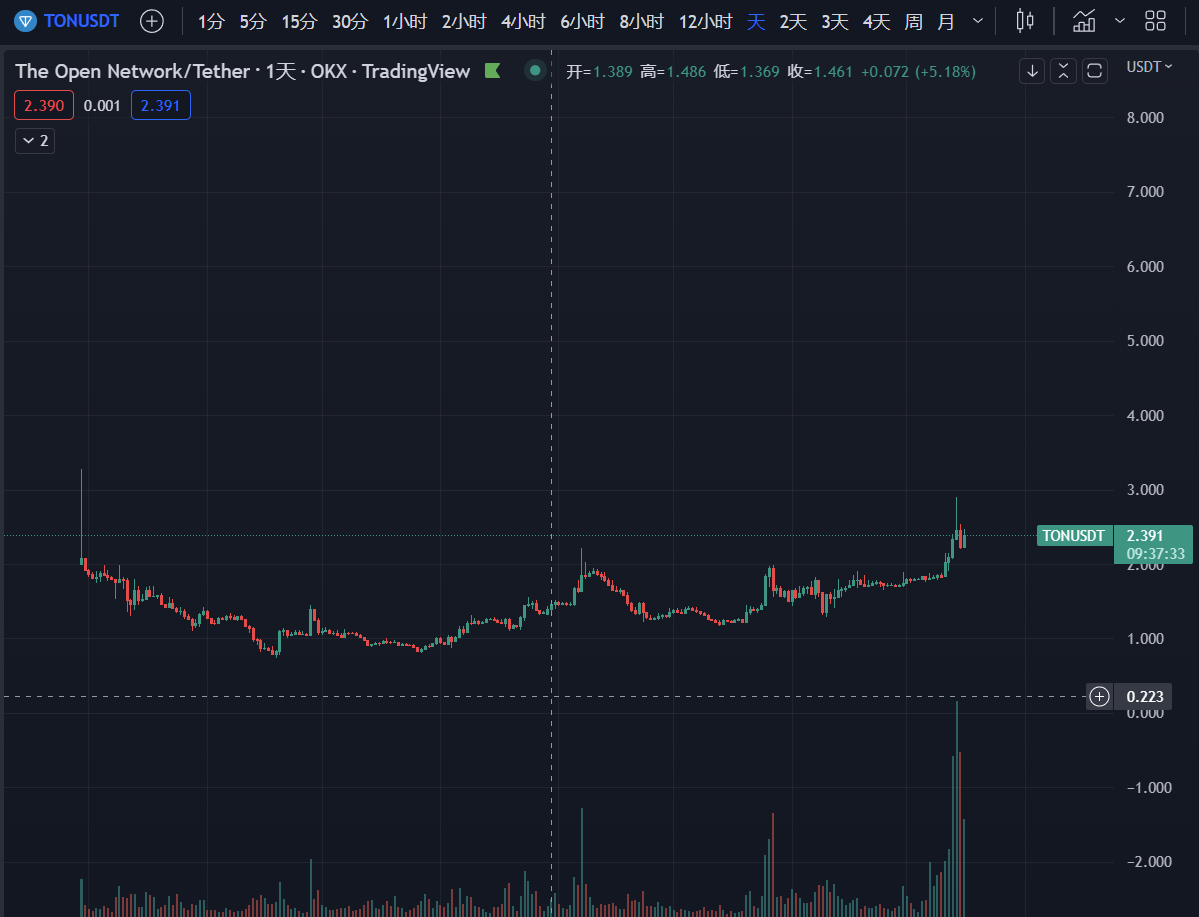Screen dimensions: 1199x917
Task: Click the crosshair price label 0.223
Action: [x=1145, y=697]
